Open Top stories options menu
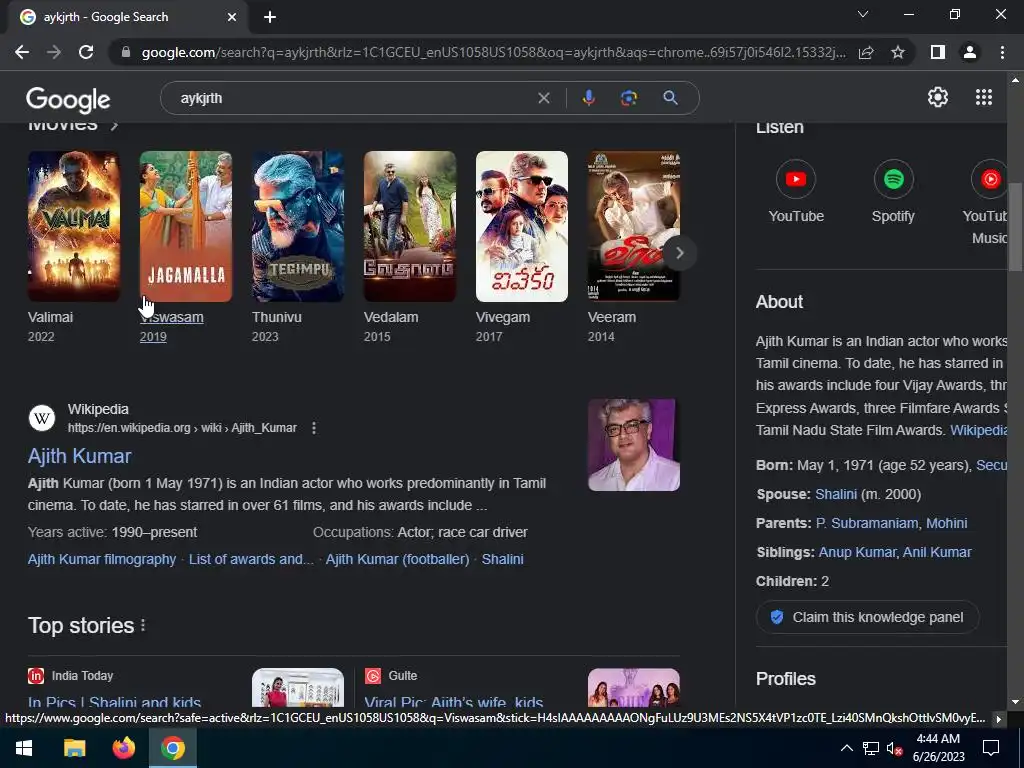This screenshot has height=768, width=1024. [143, 626]
